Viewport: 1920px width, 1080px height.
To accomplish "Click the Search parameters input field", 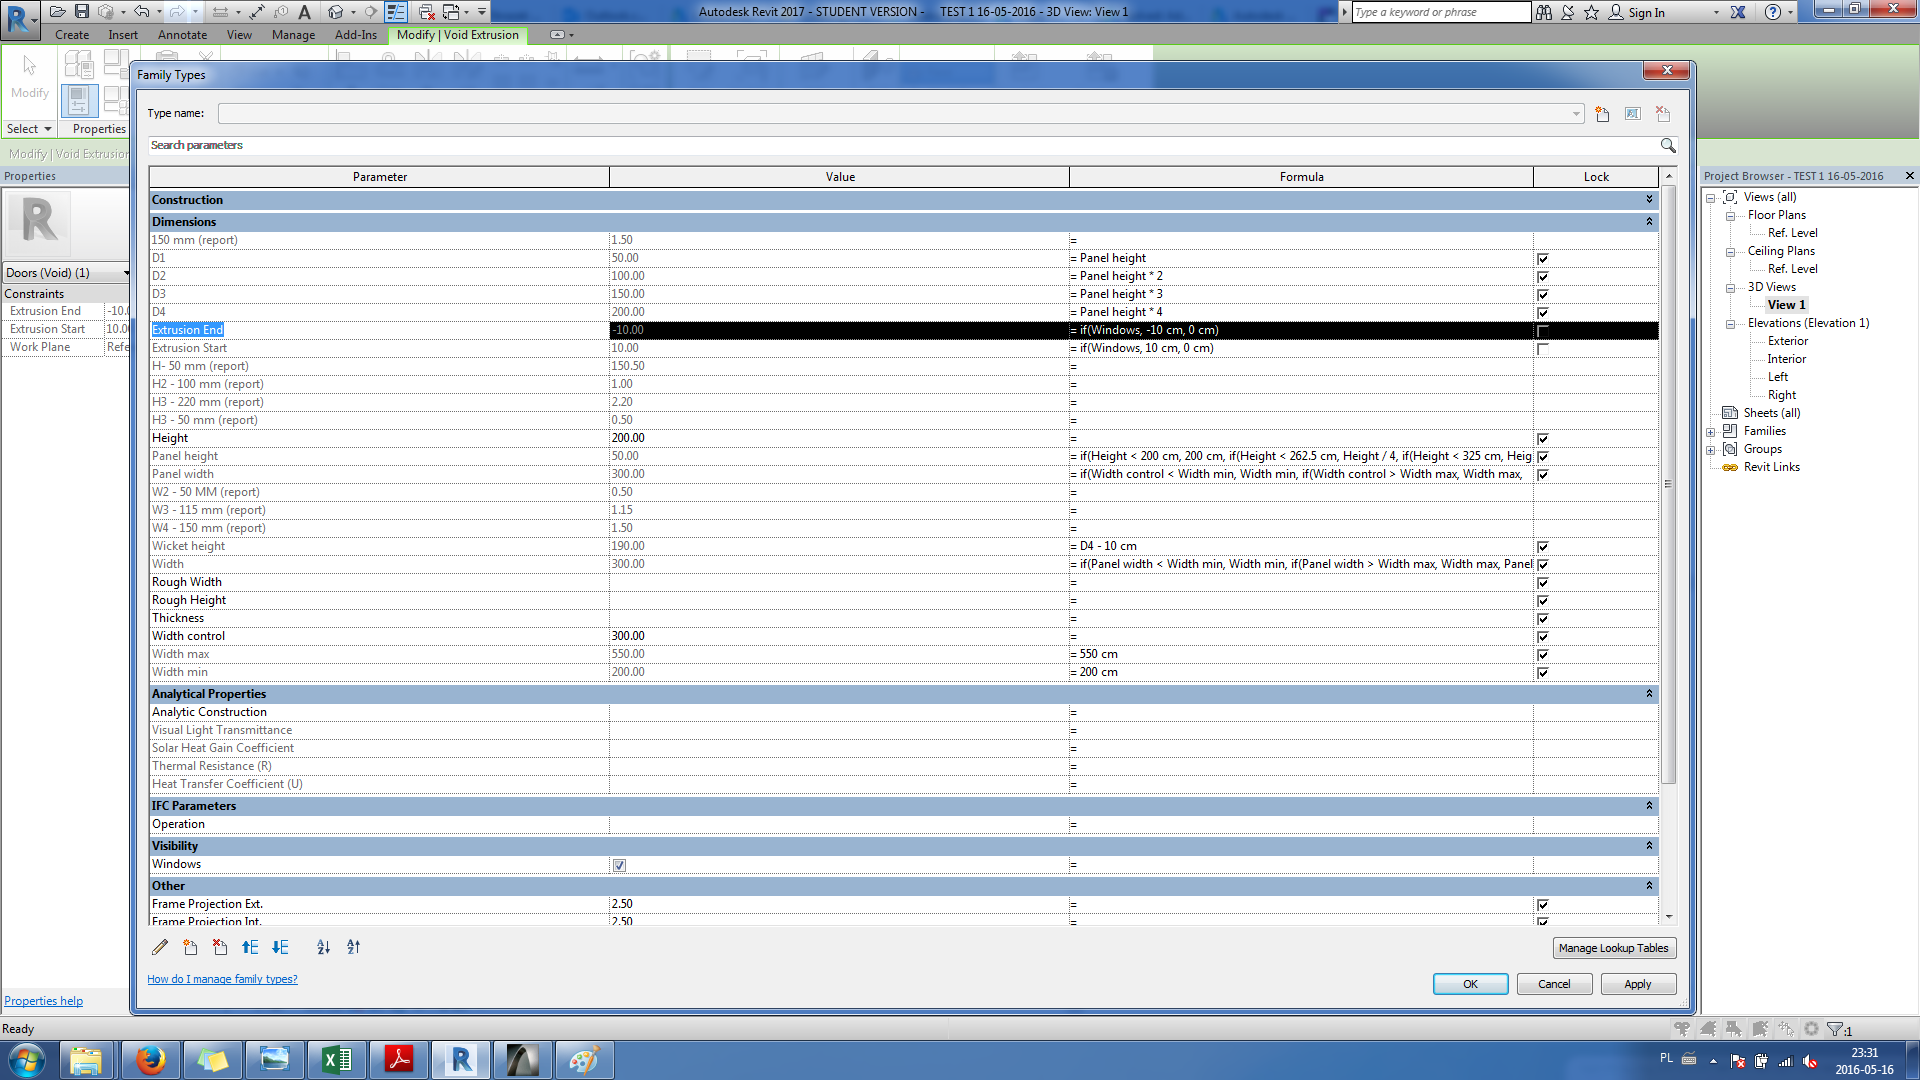I will pos(900,146).
